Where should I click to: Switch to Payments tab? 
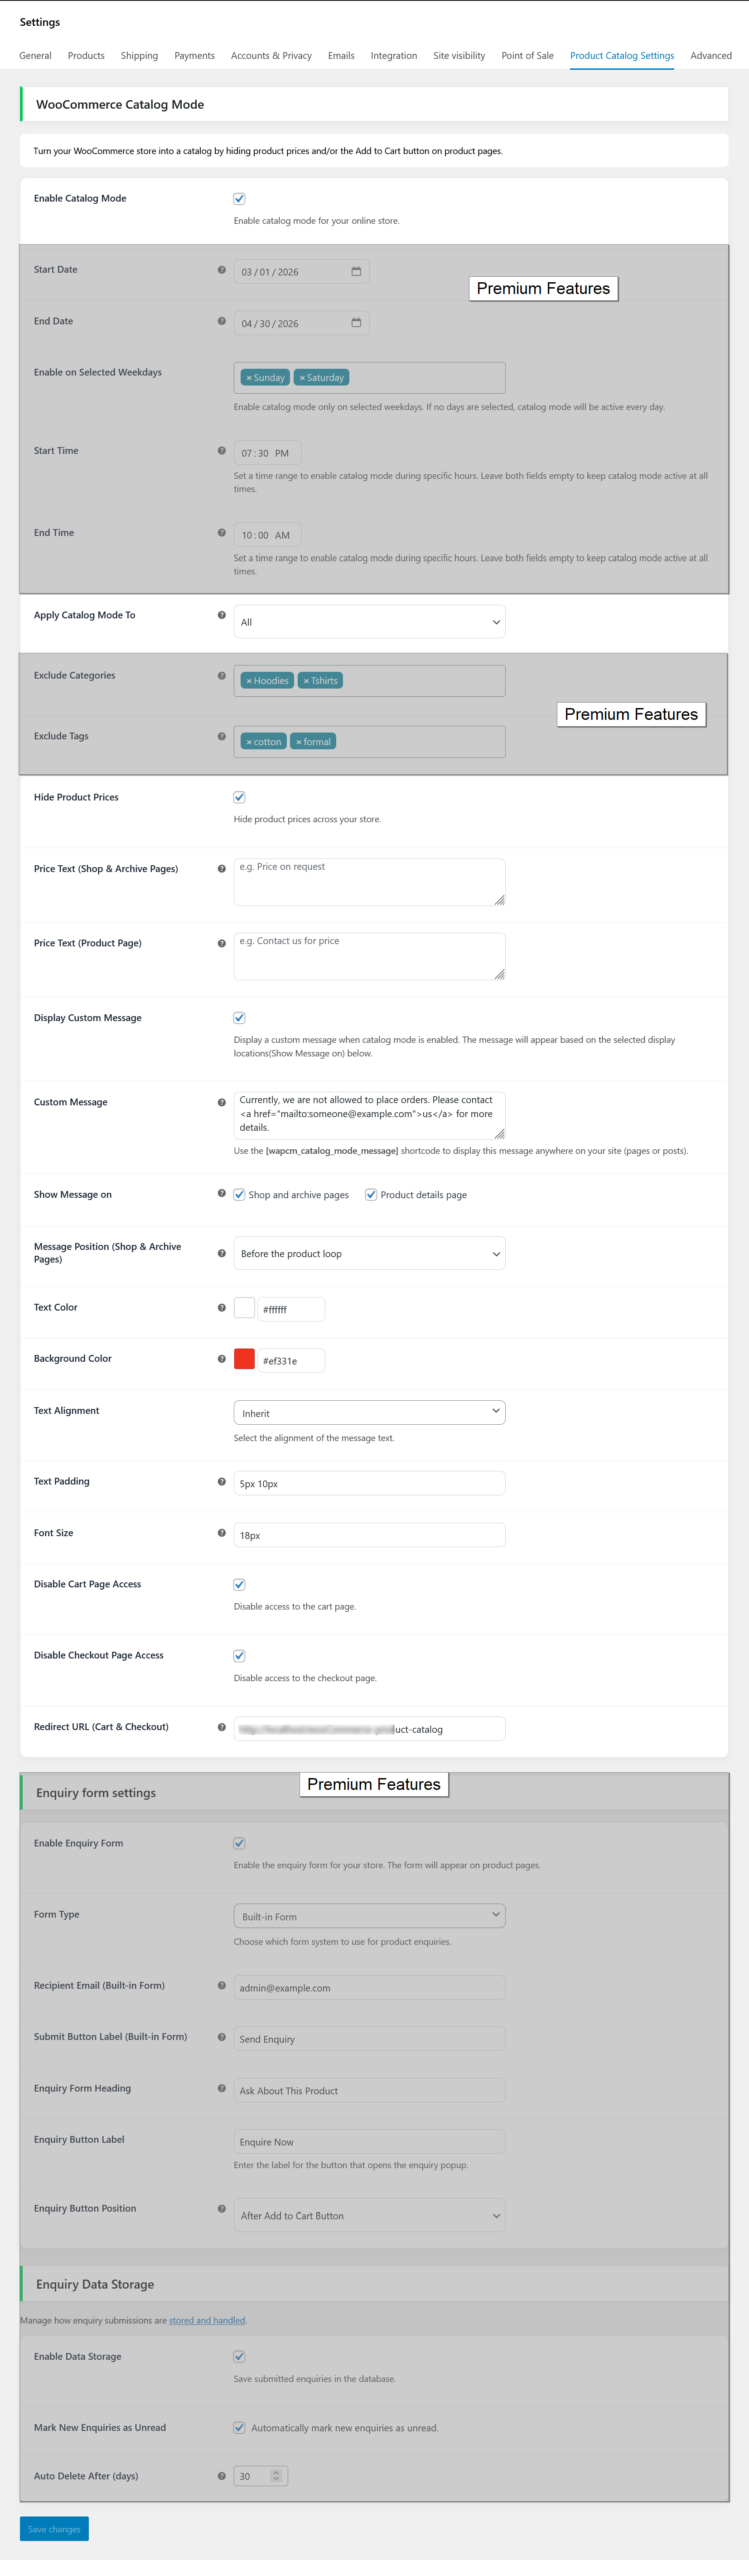(194, 56)
